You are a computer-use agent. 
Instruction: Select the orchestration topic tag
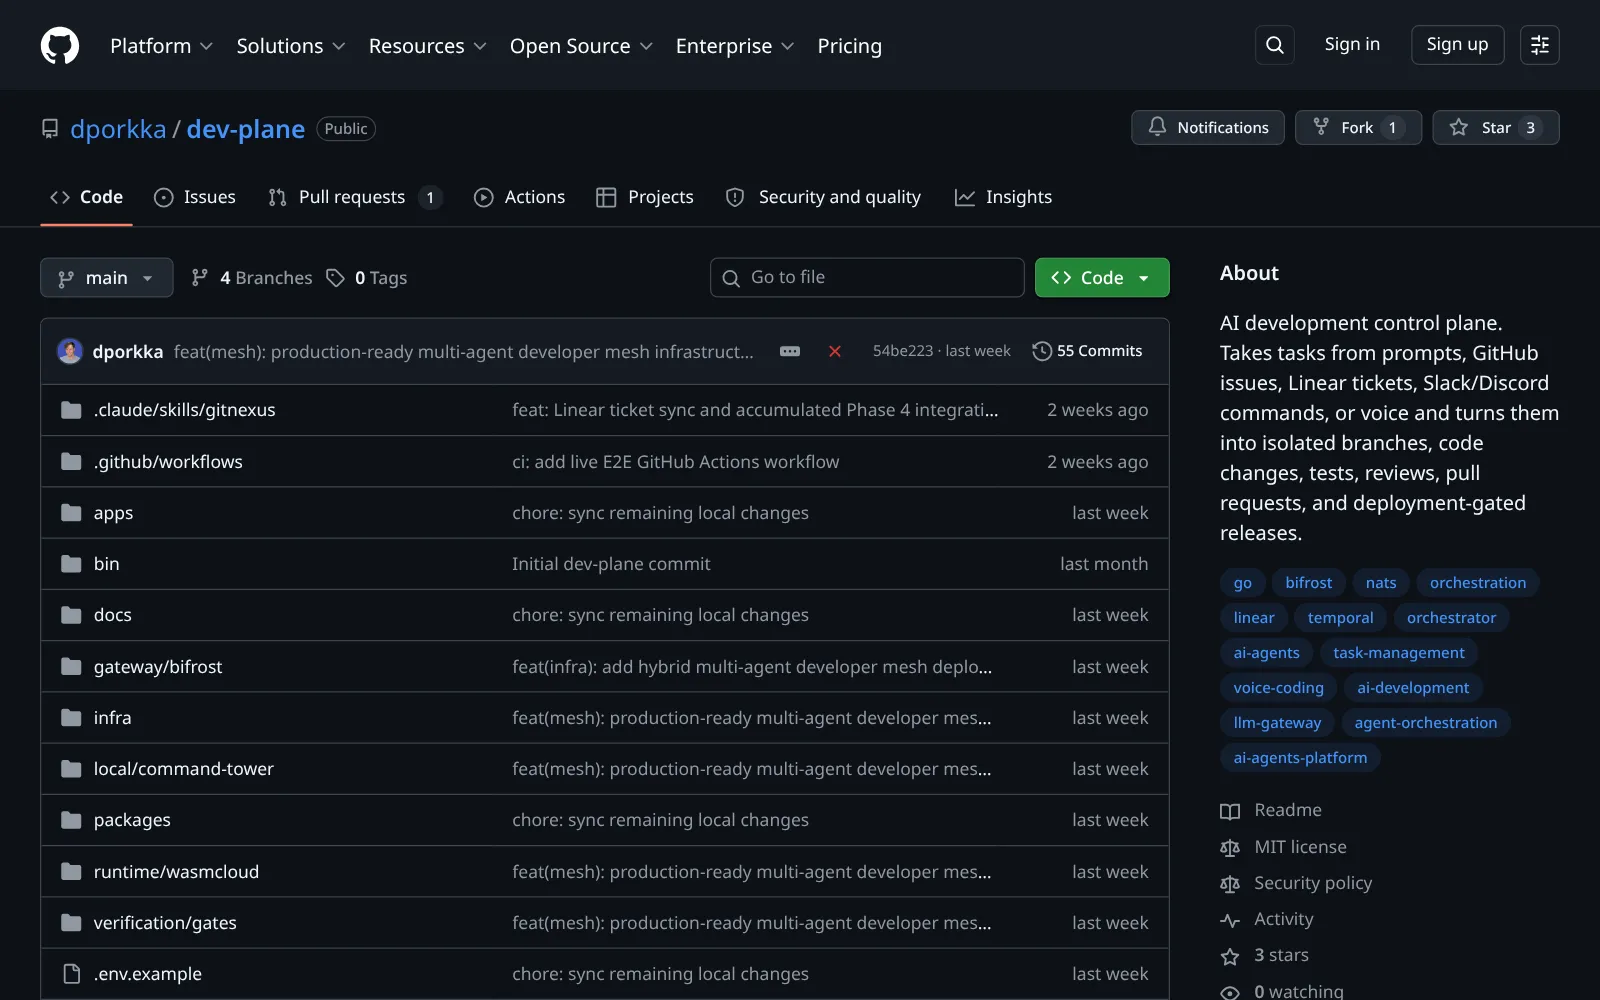[x=1478, y=583]
